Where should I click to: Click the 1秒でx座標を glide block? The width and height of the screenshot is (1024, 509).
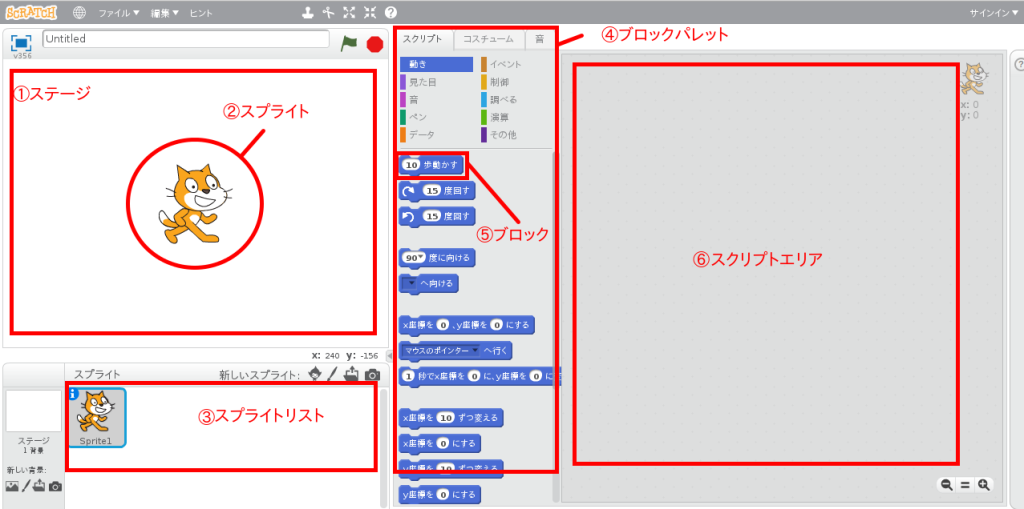[x=479, y=376]
